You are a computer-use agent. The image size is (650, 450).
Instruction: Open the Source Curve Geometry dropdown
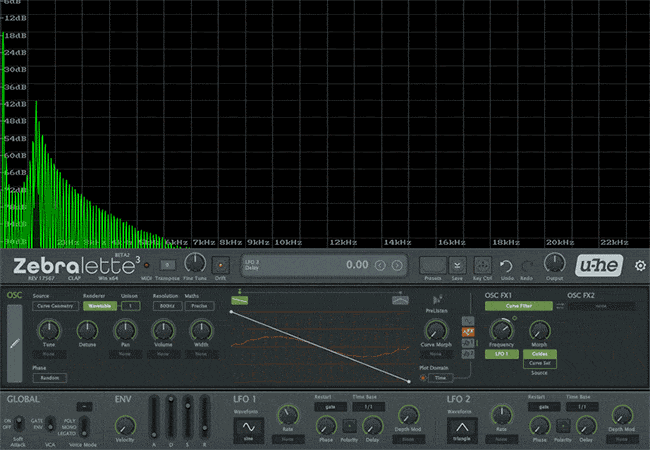click(x=55, y=306)
